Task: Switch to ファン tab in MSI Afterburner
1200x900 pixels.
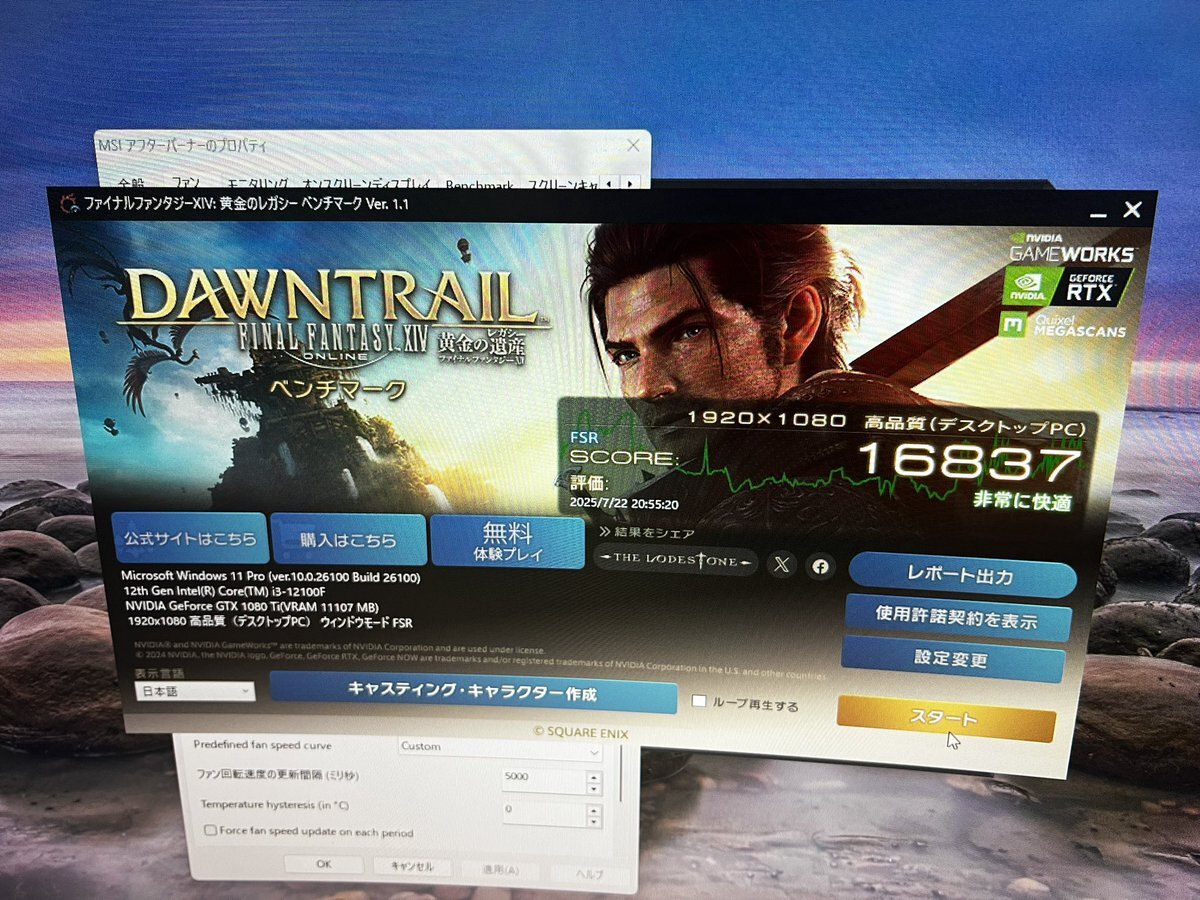Action: click(186, 184)
